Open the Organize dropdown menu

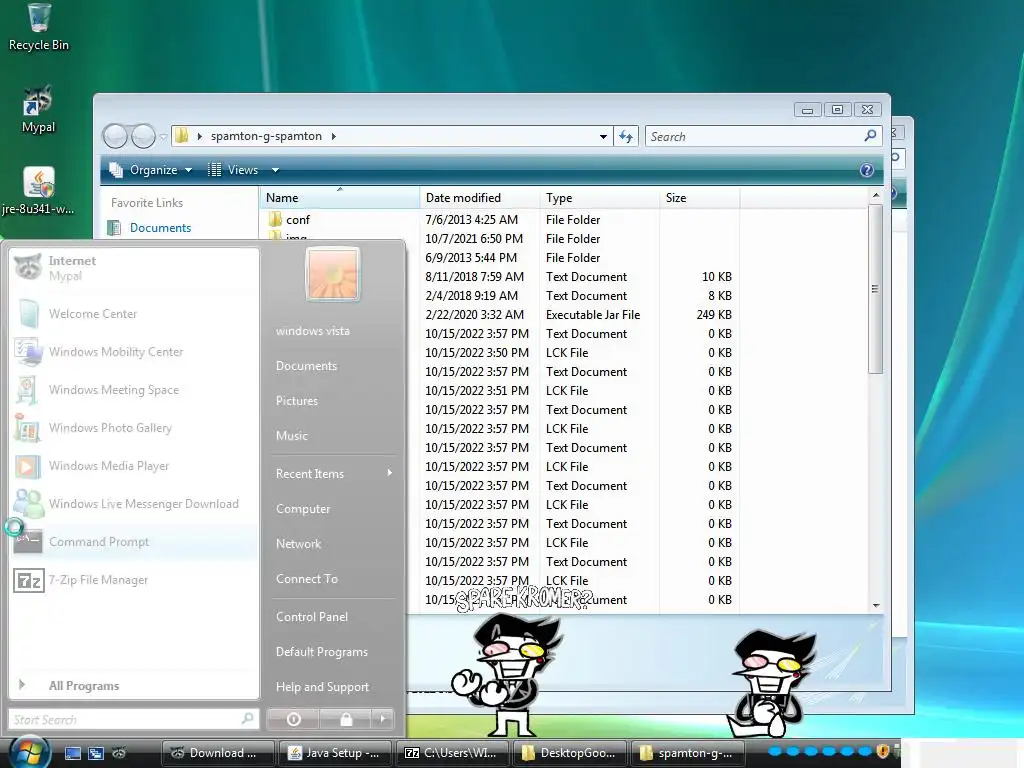[152, 170]
